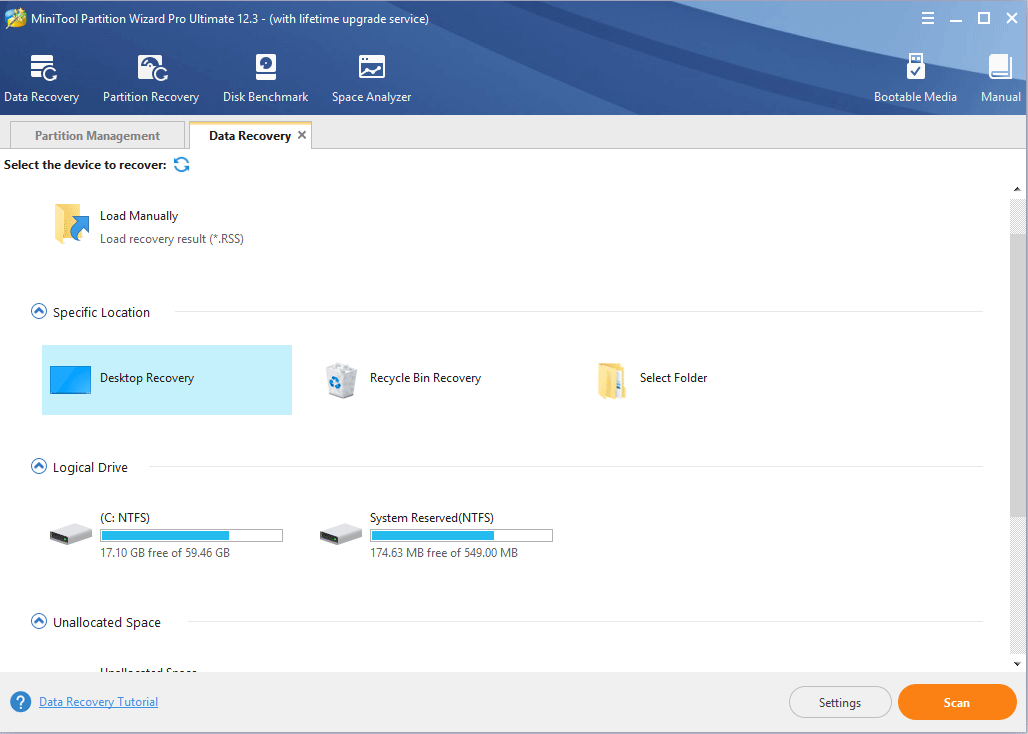Launch the Partition Recovery tool

point(151,79)
